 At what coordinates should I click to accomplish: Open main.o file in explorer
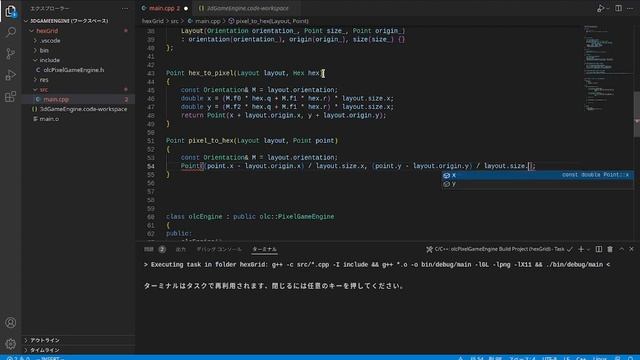point(78,119)
